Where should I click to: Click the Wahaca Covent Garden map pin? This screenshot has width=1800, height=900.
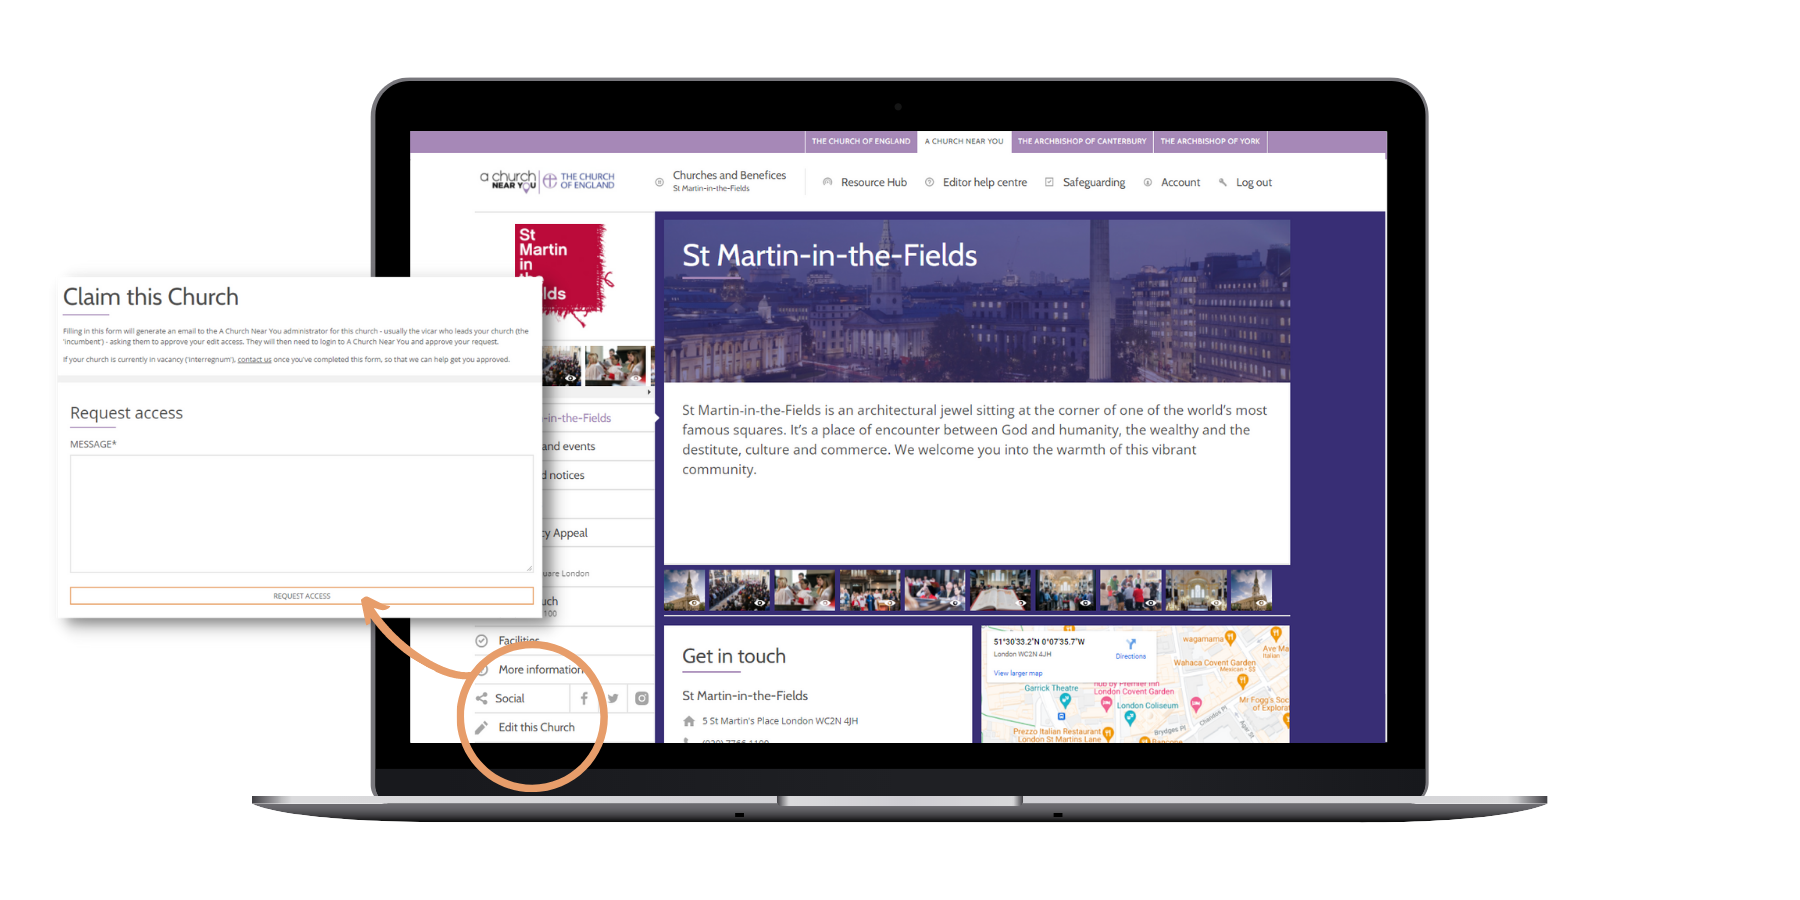[x=1243, y=680]
